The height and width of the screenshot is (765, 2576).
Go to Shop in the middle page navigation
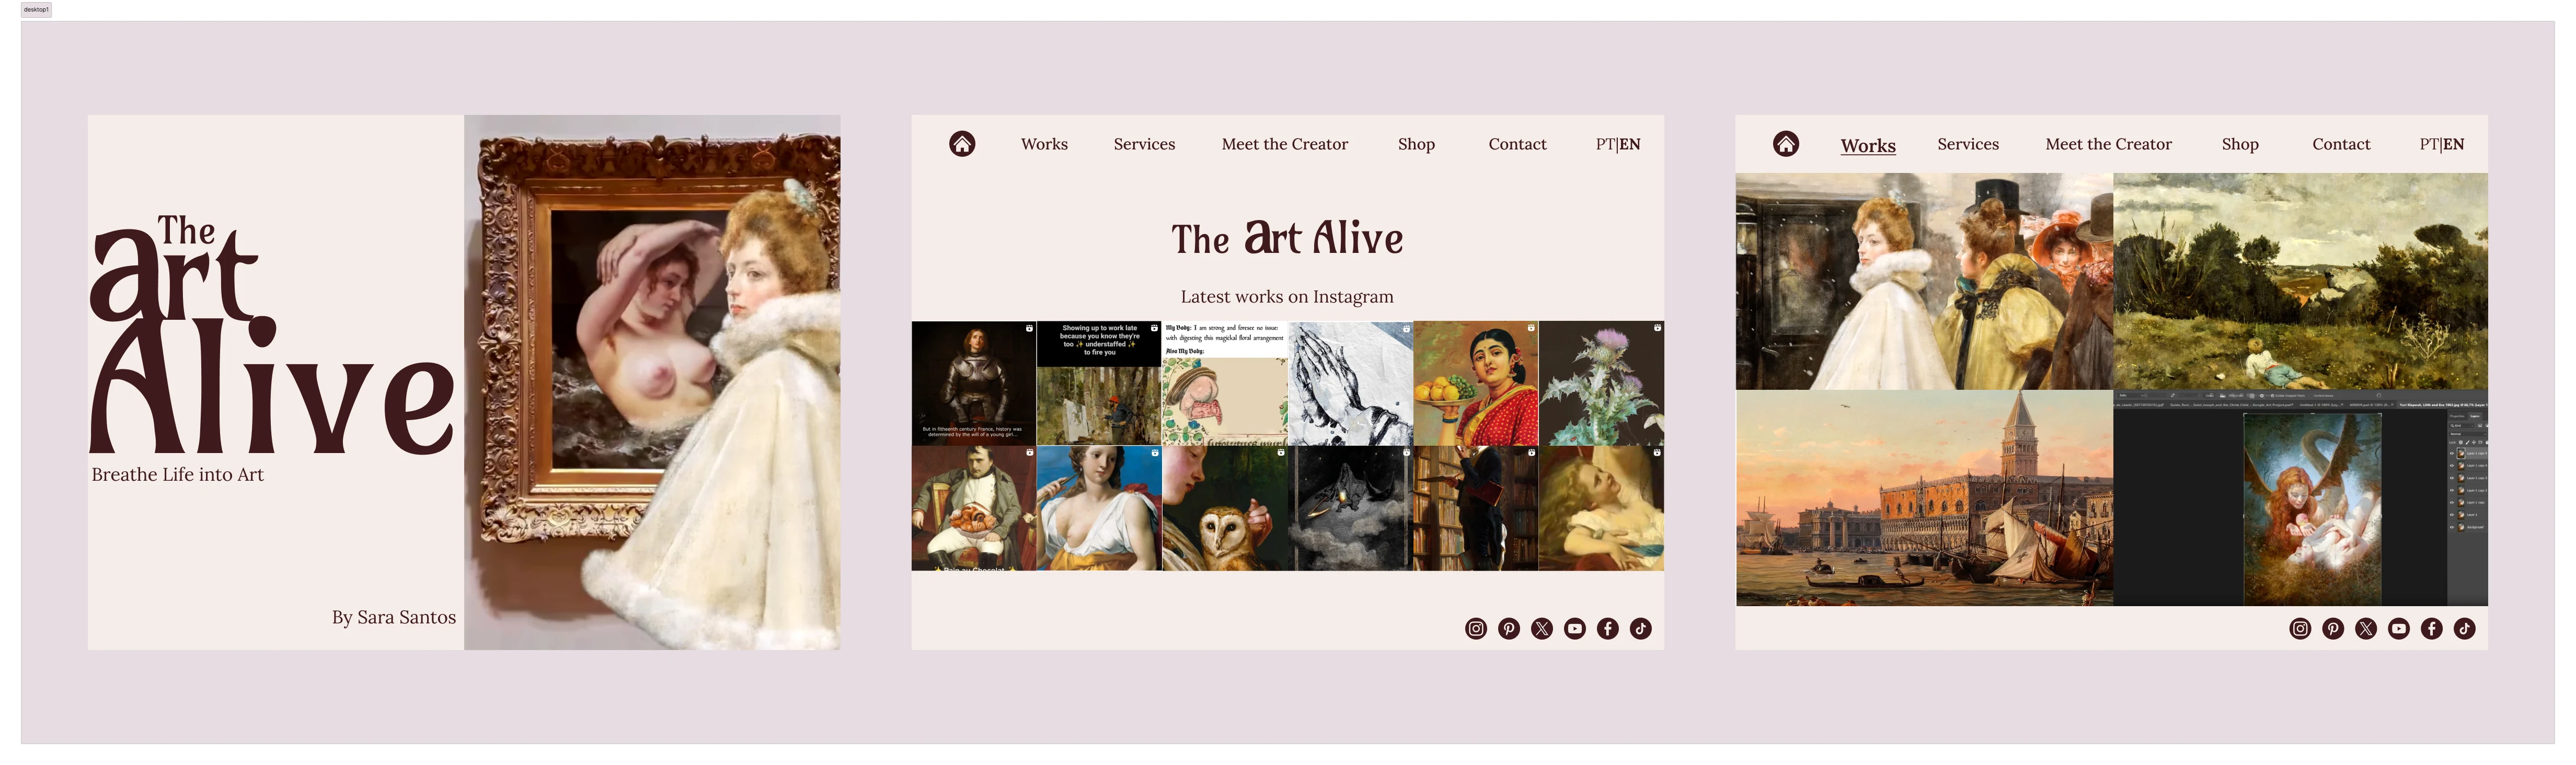(x=1416, y=144)
